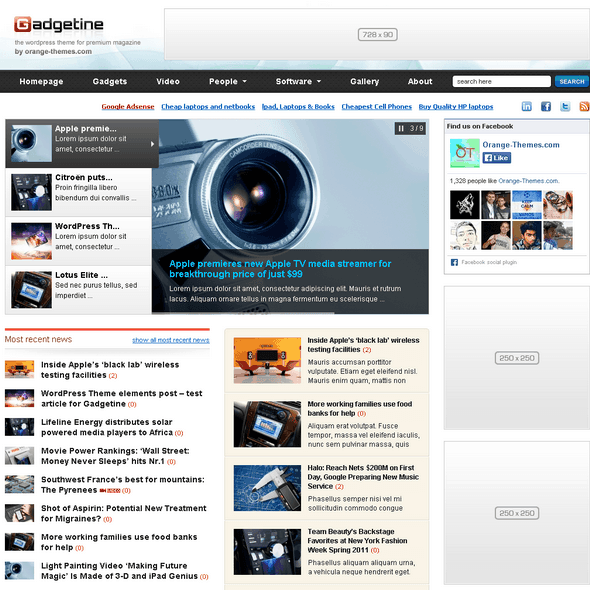Focus the 'search here' input field
This screenshot has width=590, height=590.
pyautogui.click(x=502, y=81)
